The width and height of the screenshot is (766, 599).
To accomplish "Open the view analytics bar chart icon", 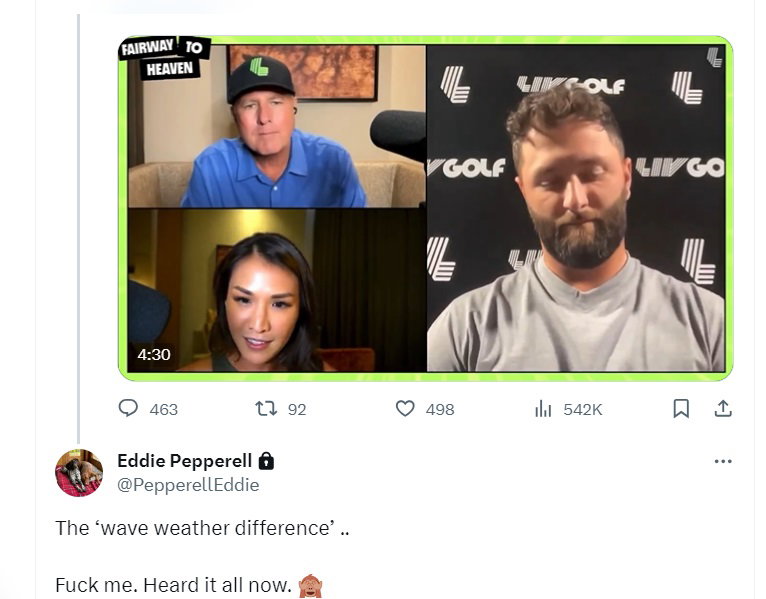I will 543,408.
